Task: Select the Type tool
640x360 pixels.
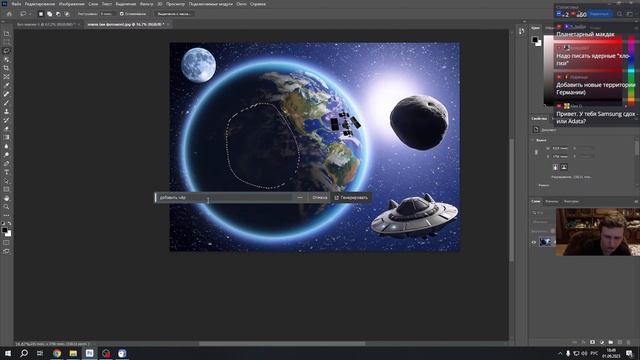Action: 7,172
